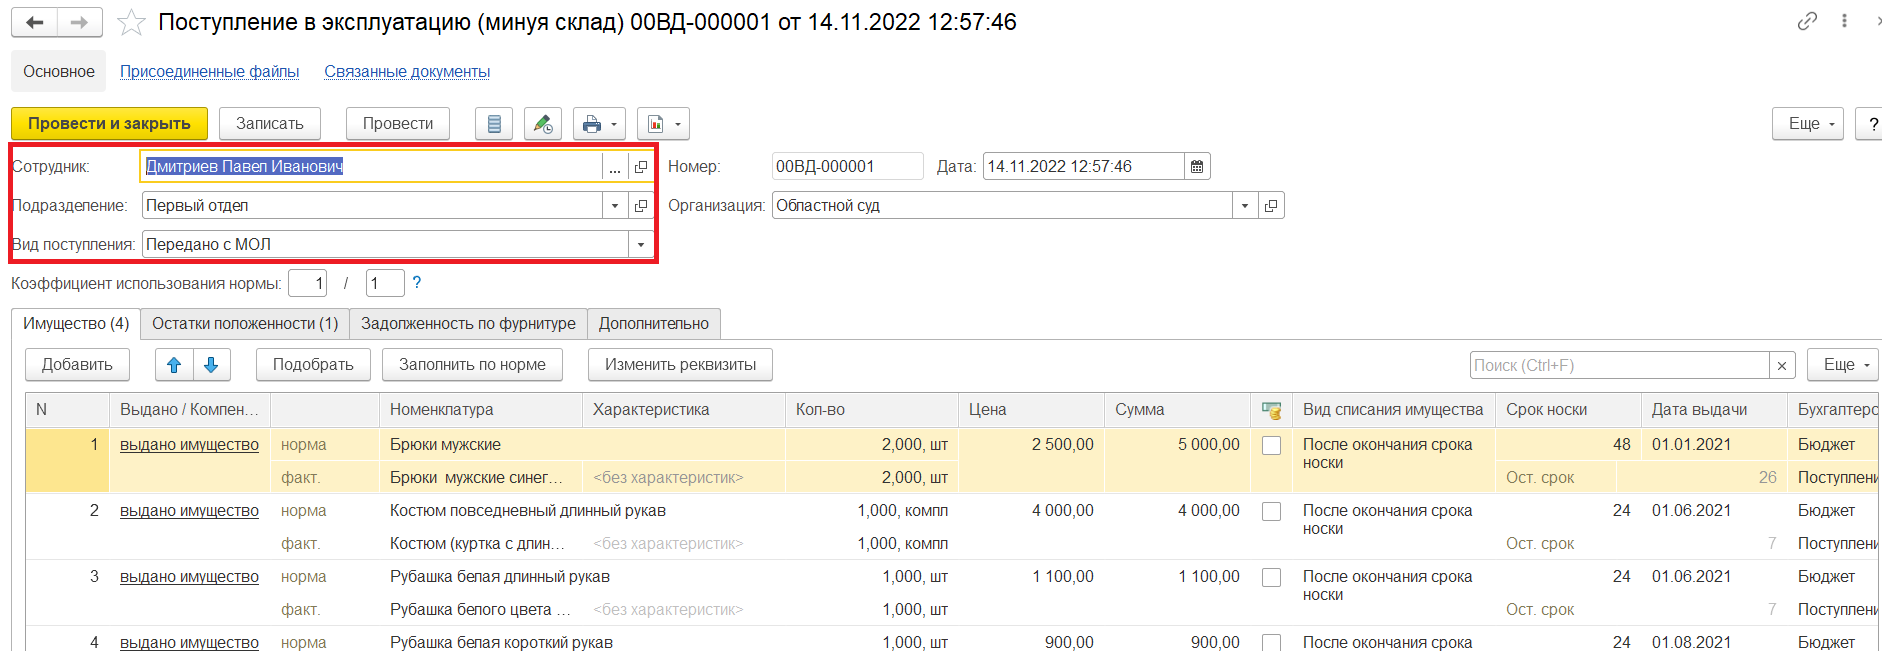Screen dimensions: 1882x651
Task: Click the Записать button
Action: coord(270,124)
